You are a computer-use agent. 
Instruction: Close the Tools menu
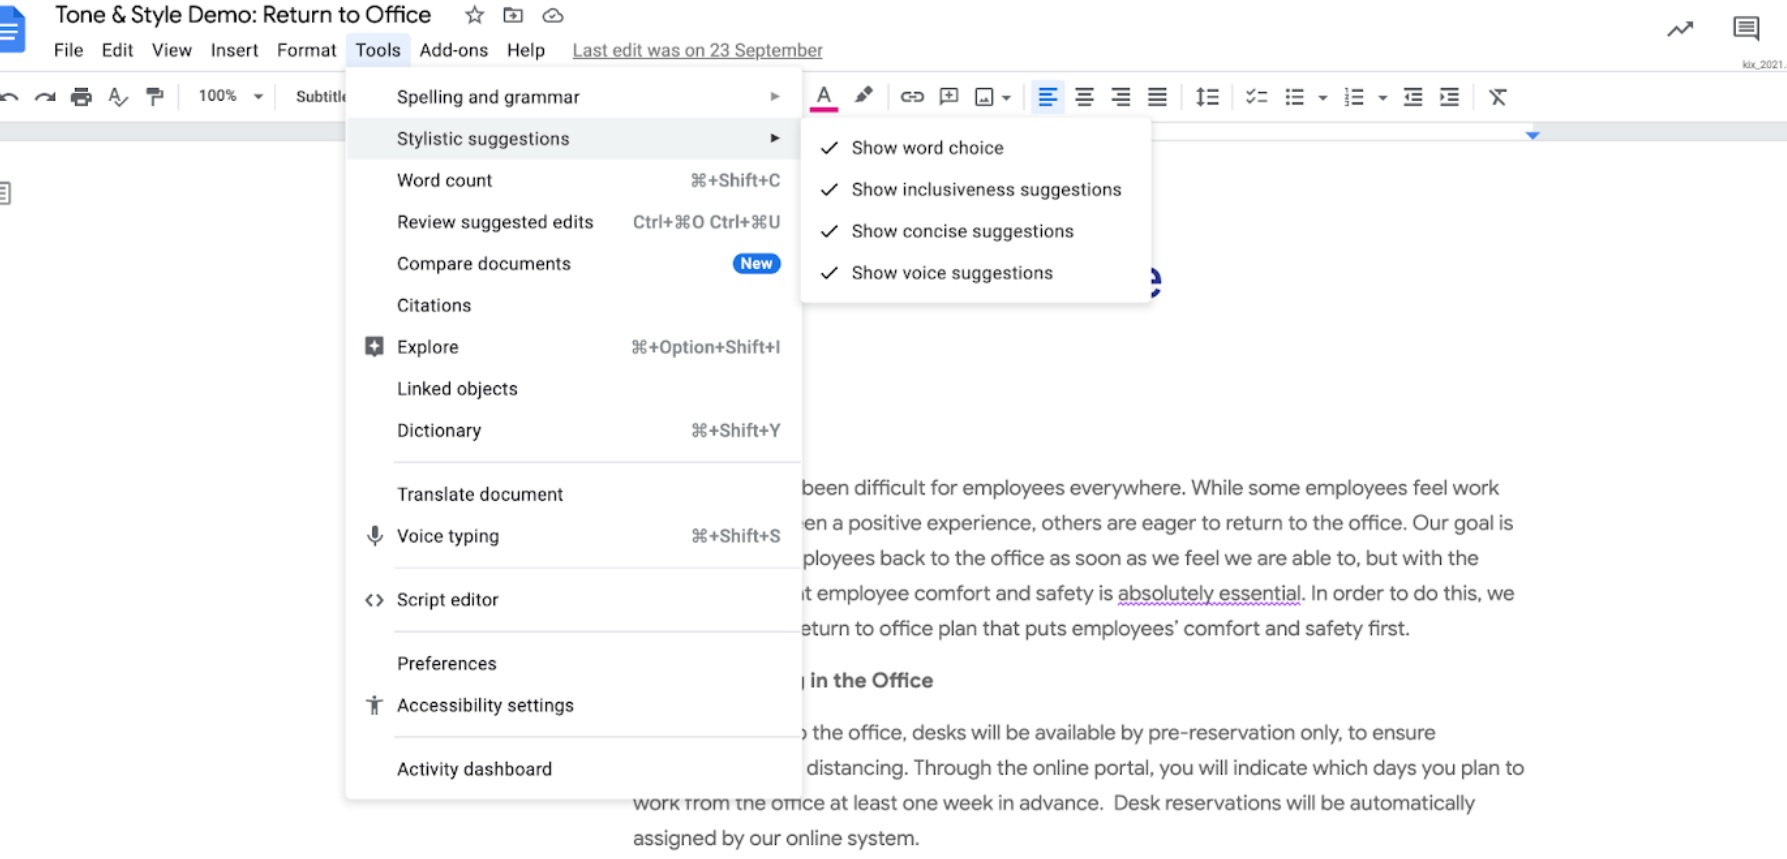point(377,50)
